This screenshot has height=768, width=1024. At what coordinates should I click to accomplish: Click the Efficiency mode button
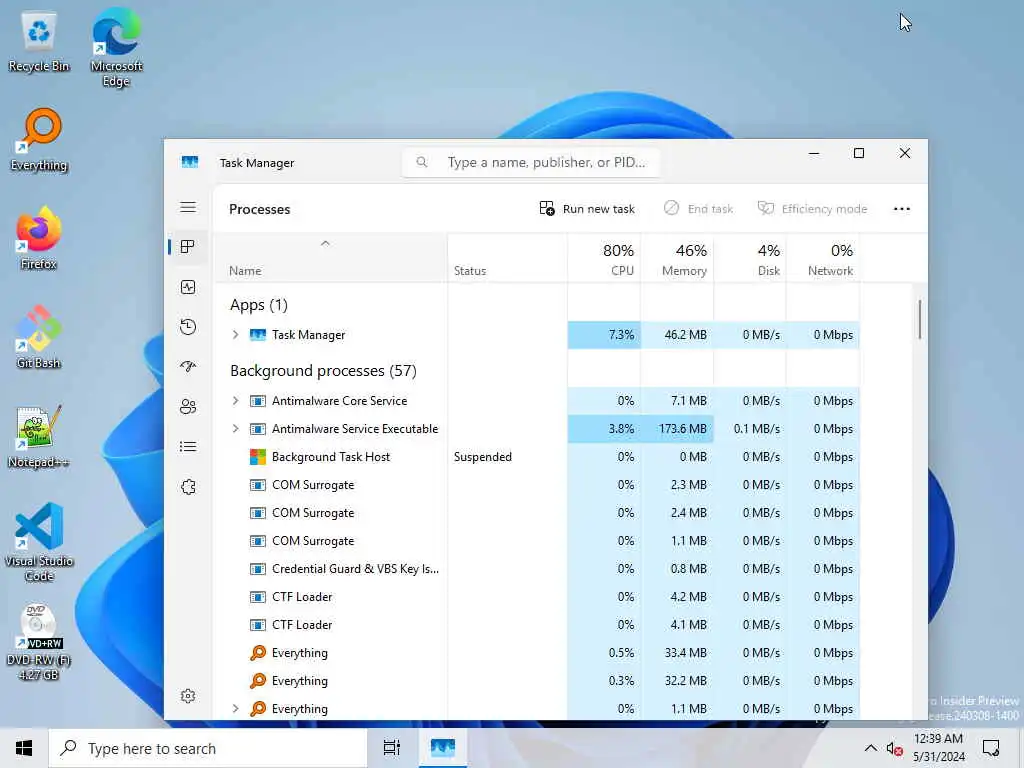[812, 209]
